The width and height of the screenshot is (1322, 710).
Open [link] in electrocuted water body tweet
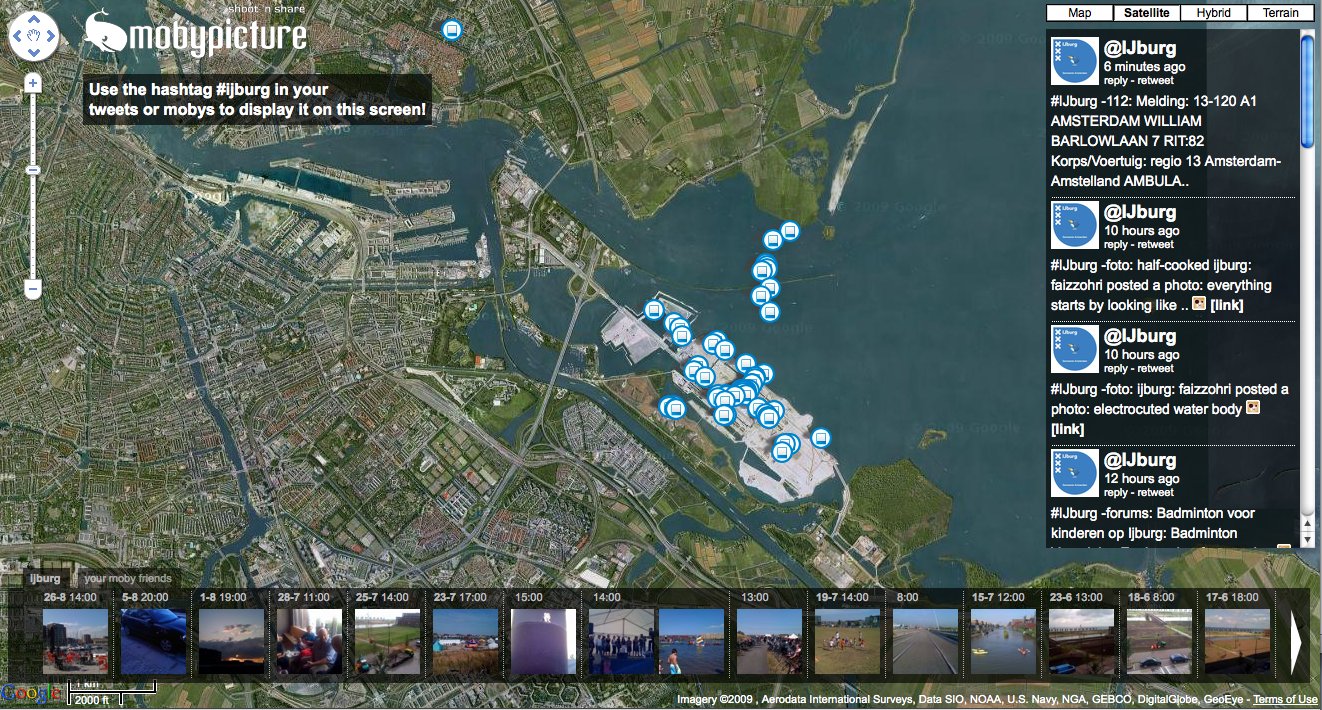pos(1067,429)
